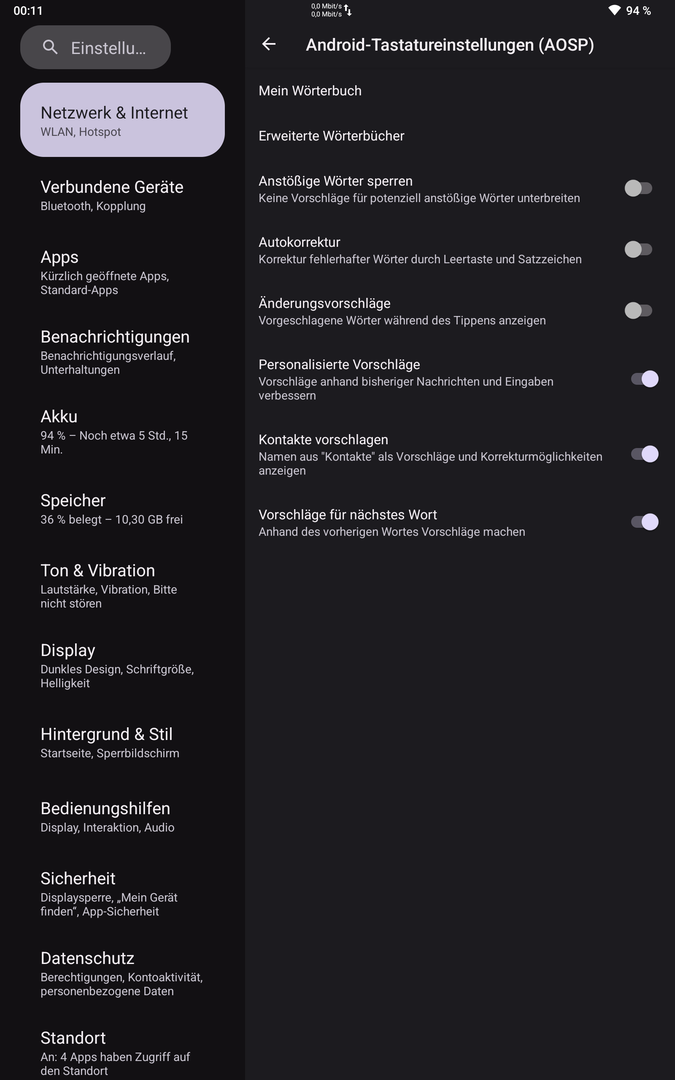Select Netzwerk & Internet settings
675x1080 pixels.
pyautogui.click(x=122, y=120)
